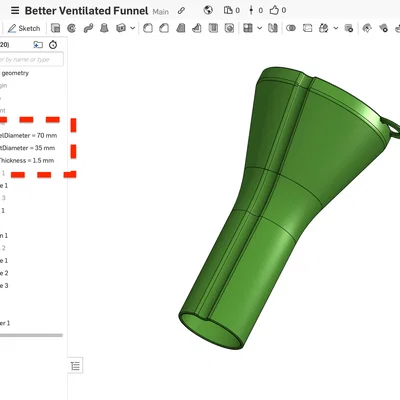The width and height of the screenshot is (400, 400).
Task: Click the link icon beside Main
Action: click(181, 11)
